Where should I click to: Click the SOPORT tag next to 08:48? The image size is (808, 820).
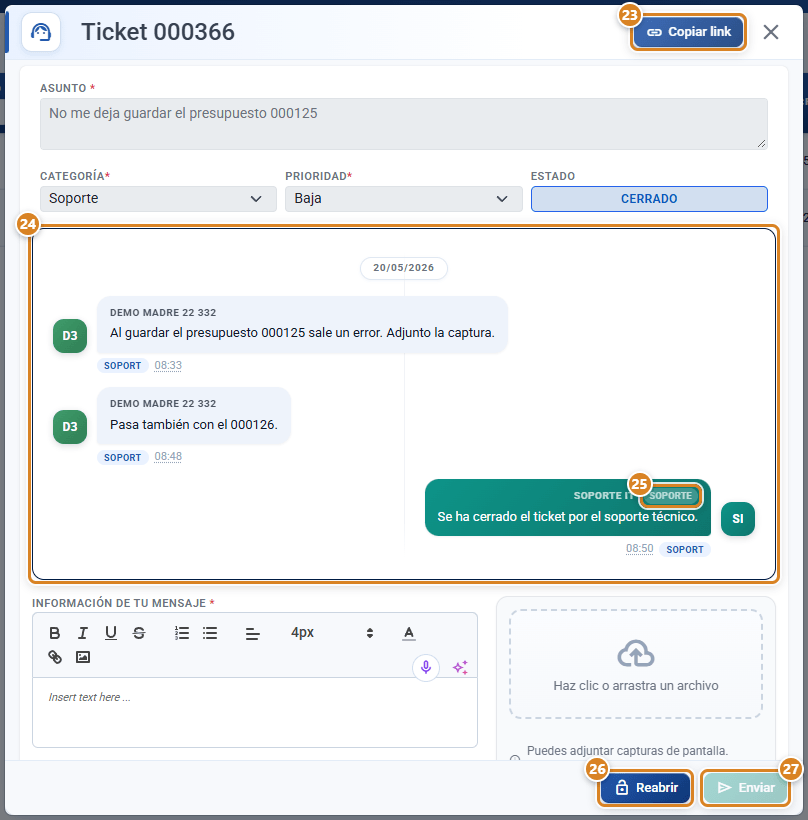(x=122, y=458)
